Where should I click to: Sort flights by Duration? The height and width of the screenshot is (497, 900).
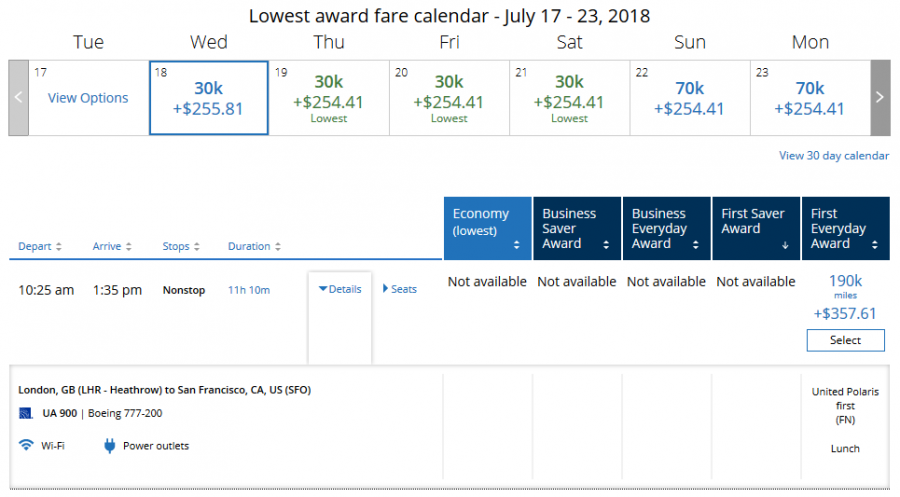254,247
